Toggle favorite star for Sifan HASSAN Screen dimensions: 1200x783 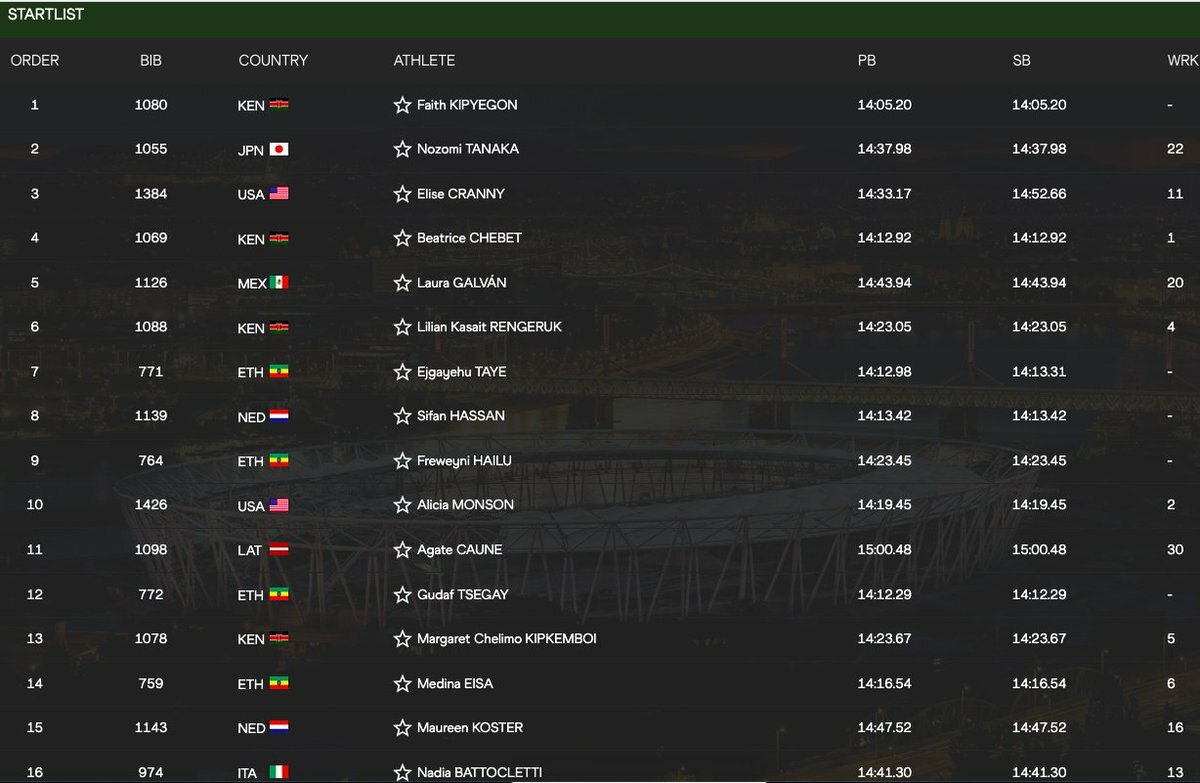point(402,416)
